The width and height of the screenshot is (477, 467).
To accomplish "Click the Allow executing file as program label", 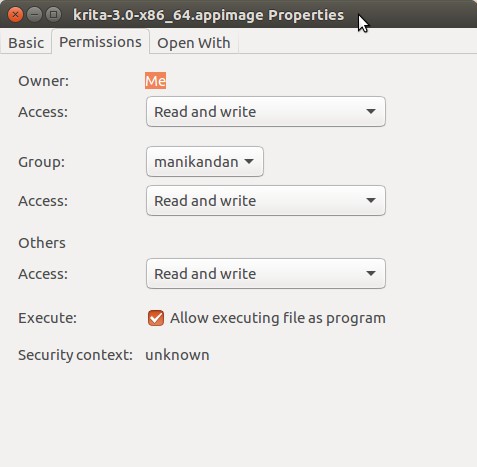I will (x=278, y=318).
